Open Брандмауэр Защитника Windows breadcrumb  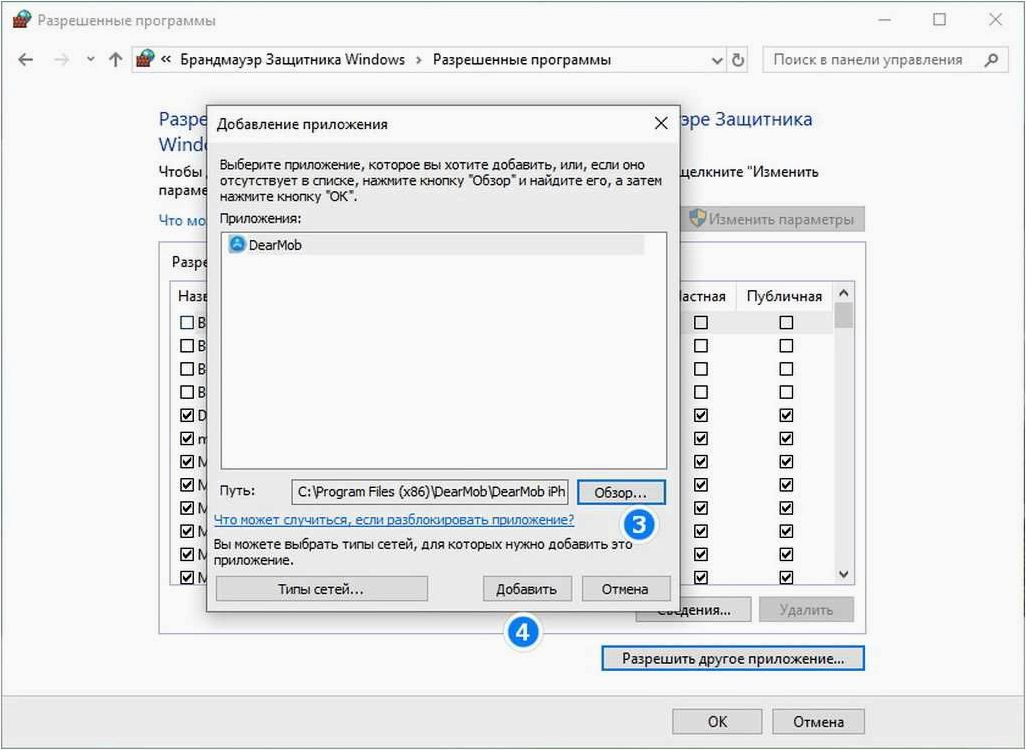(292, 60)
